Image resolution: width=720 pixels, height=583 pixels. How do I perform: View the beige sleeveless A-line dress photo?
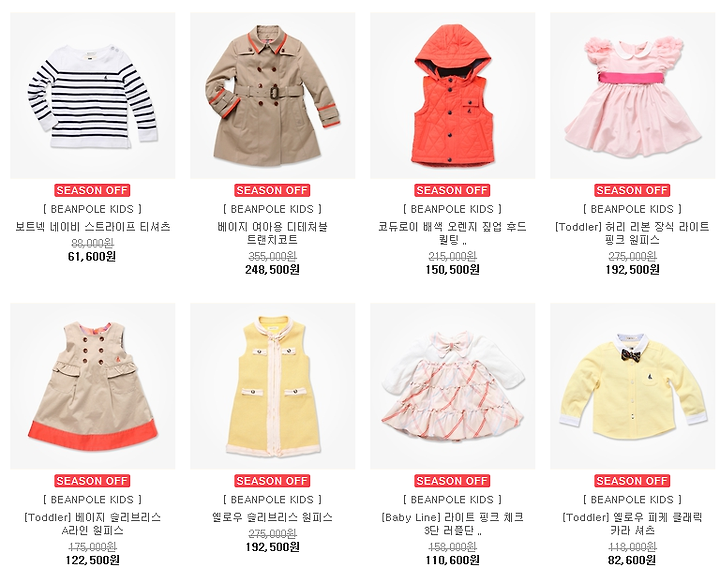93,386
